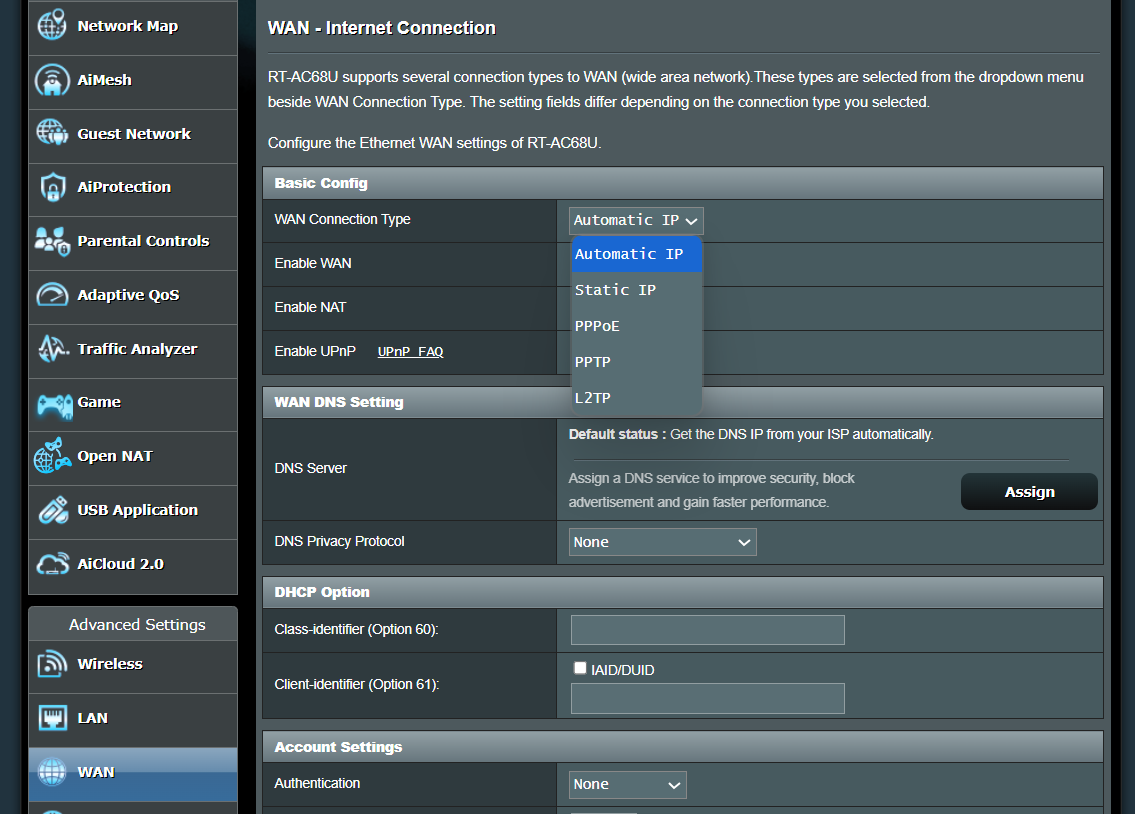Select USB Application in sidebar
Screen dimensions: 1135x814
click(133, 512)
